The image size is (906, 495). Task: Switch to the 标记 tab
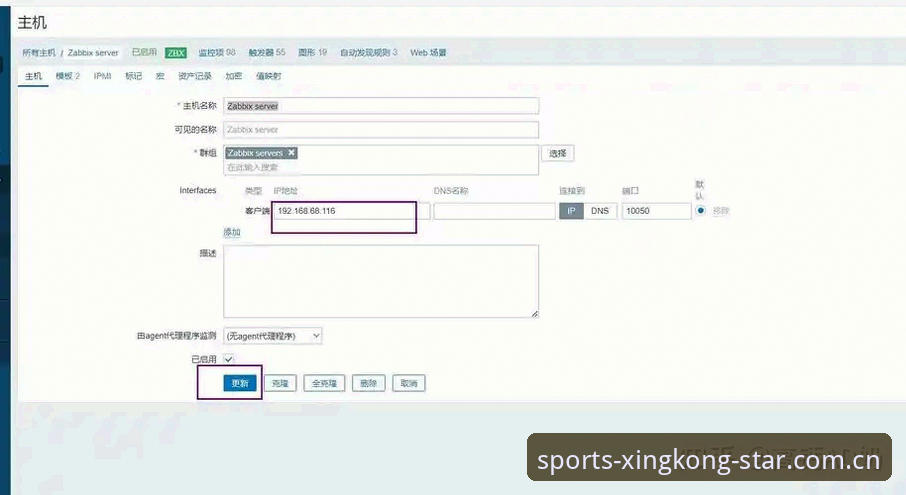pos(133,76)
